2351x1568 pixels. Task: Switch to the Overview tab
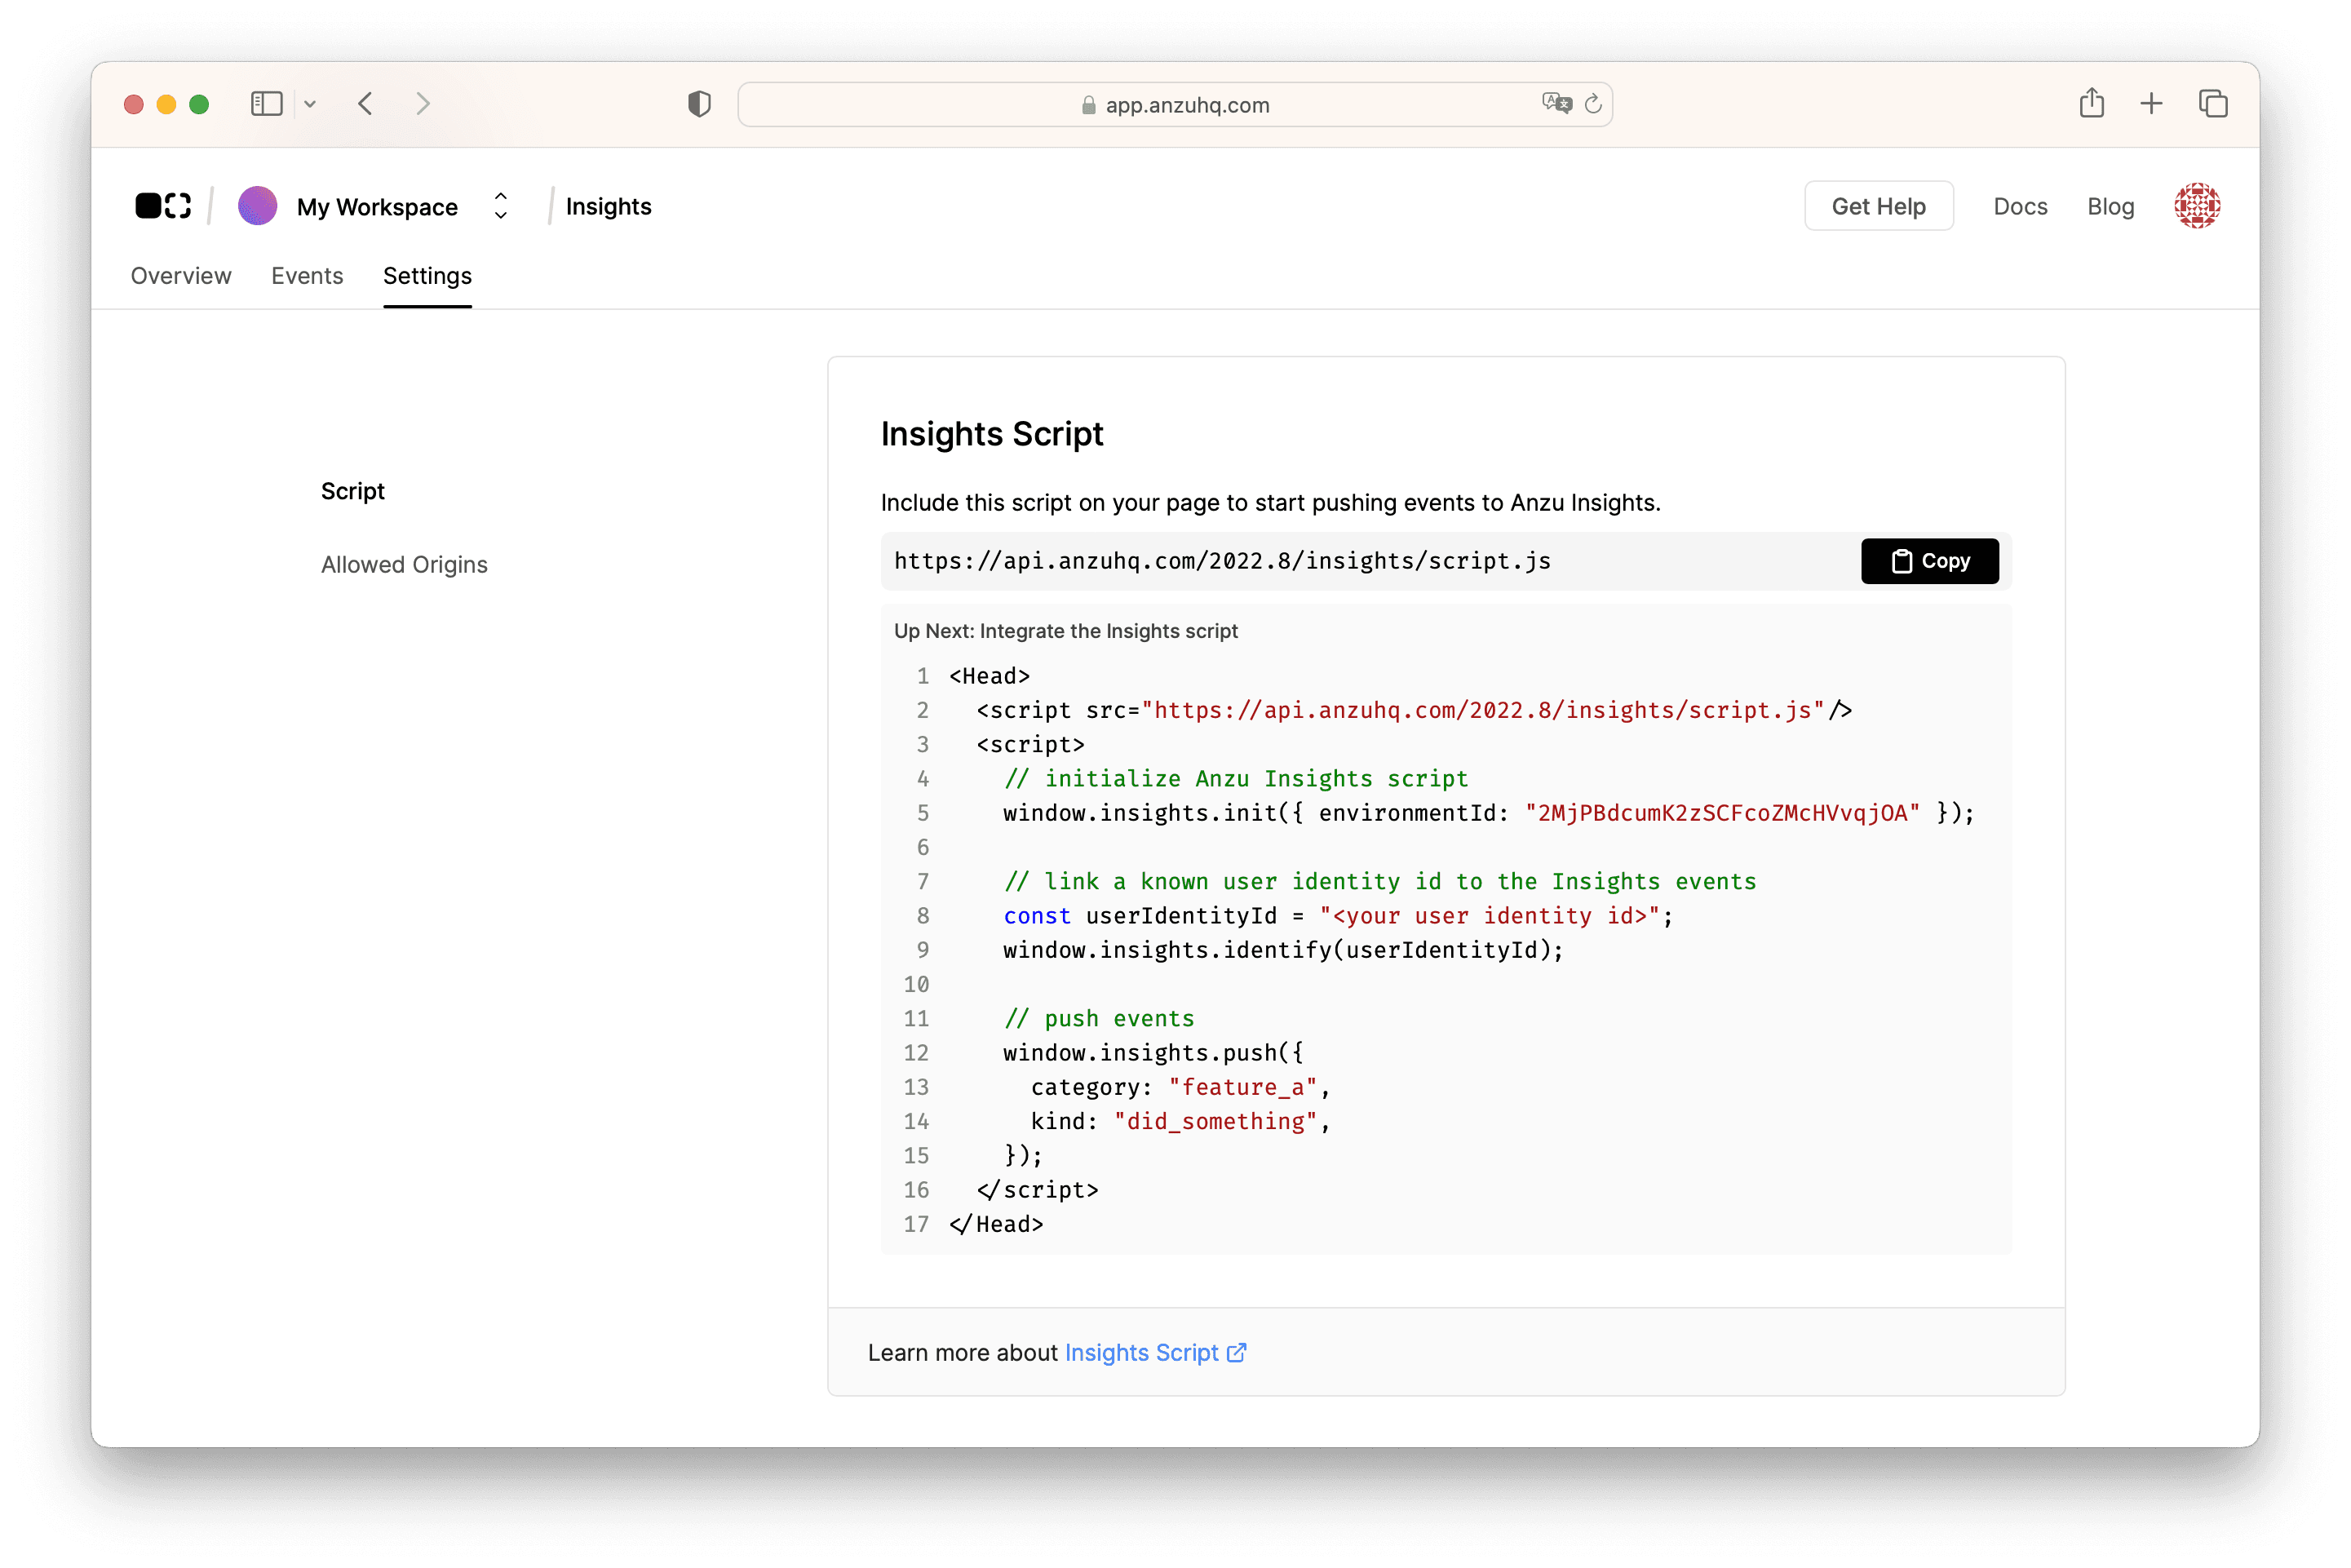pyautogui.click(x=181, y=276)
